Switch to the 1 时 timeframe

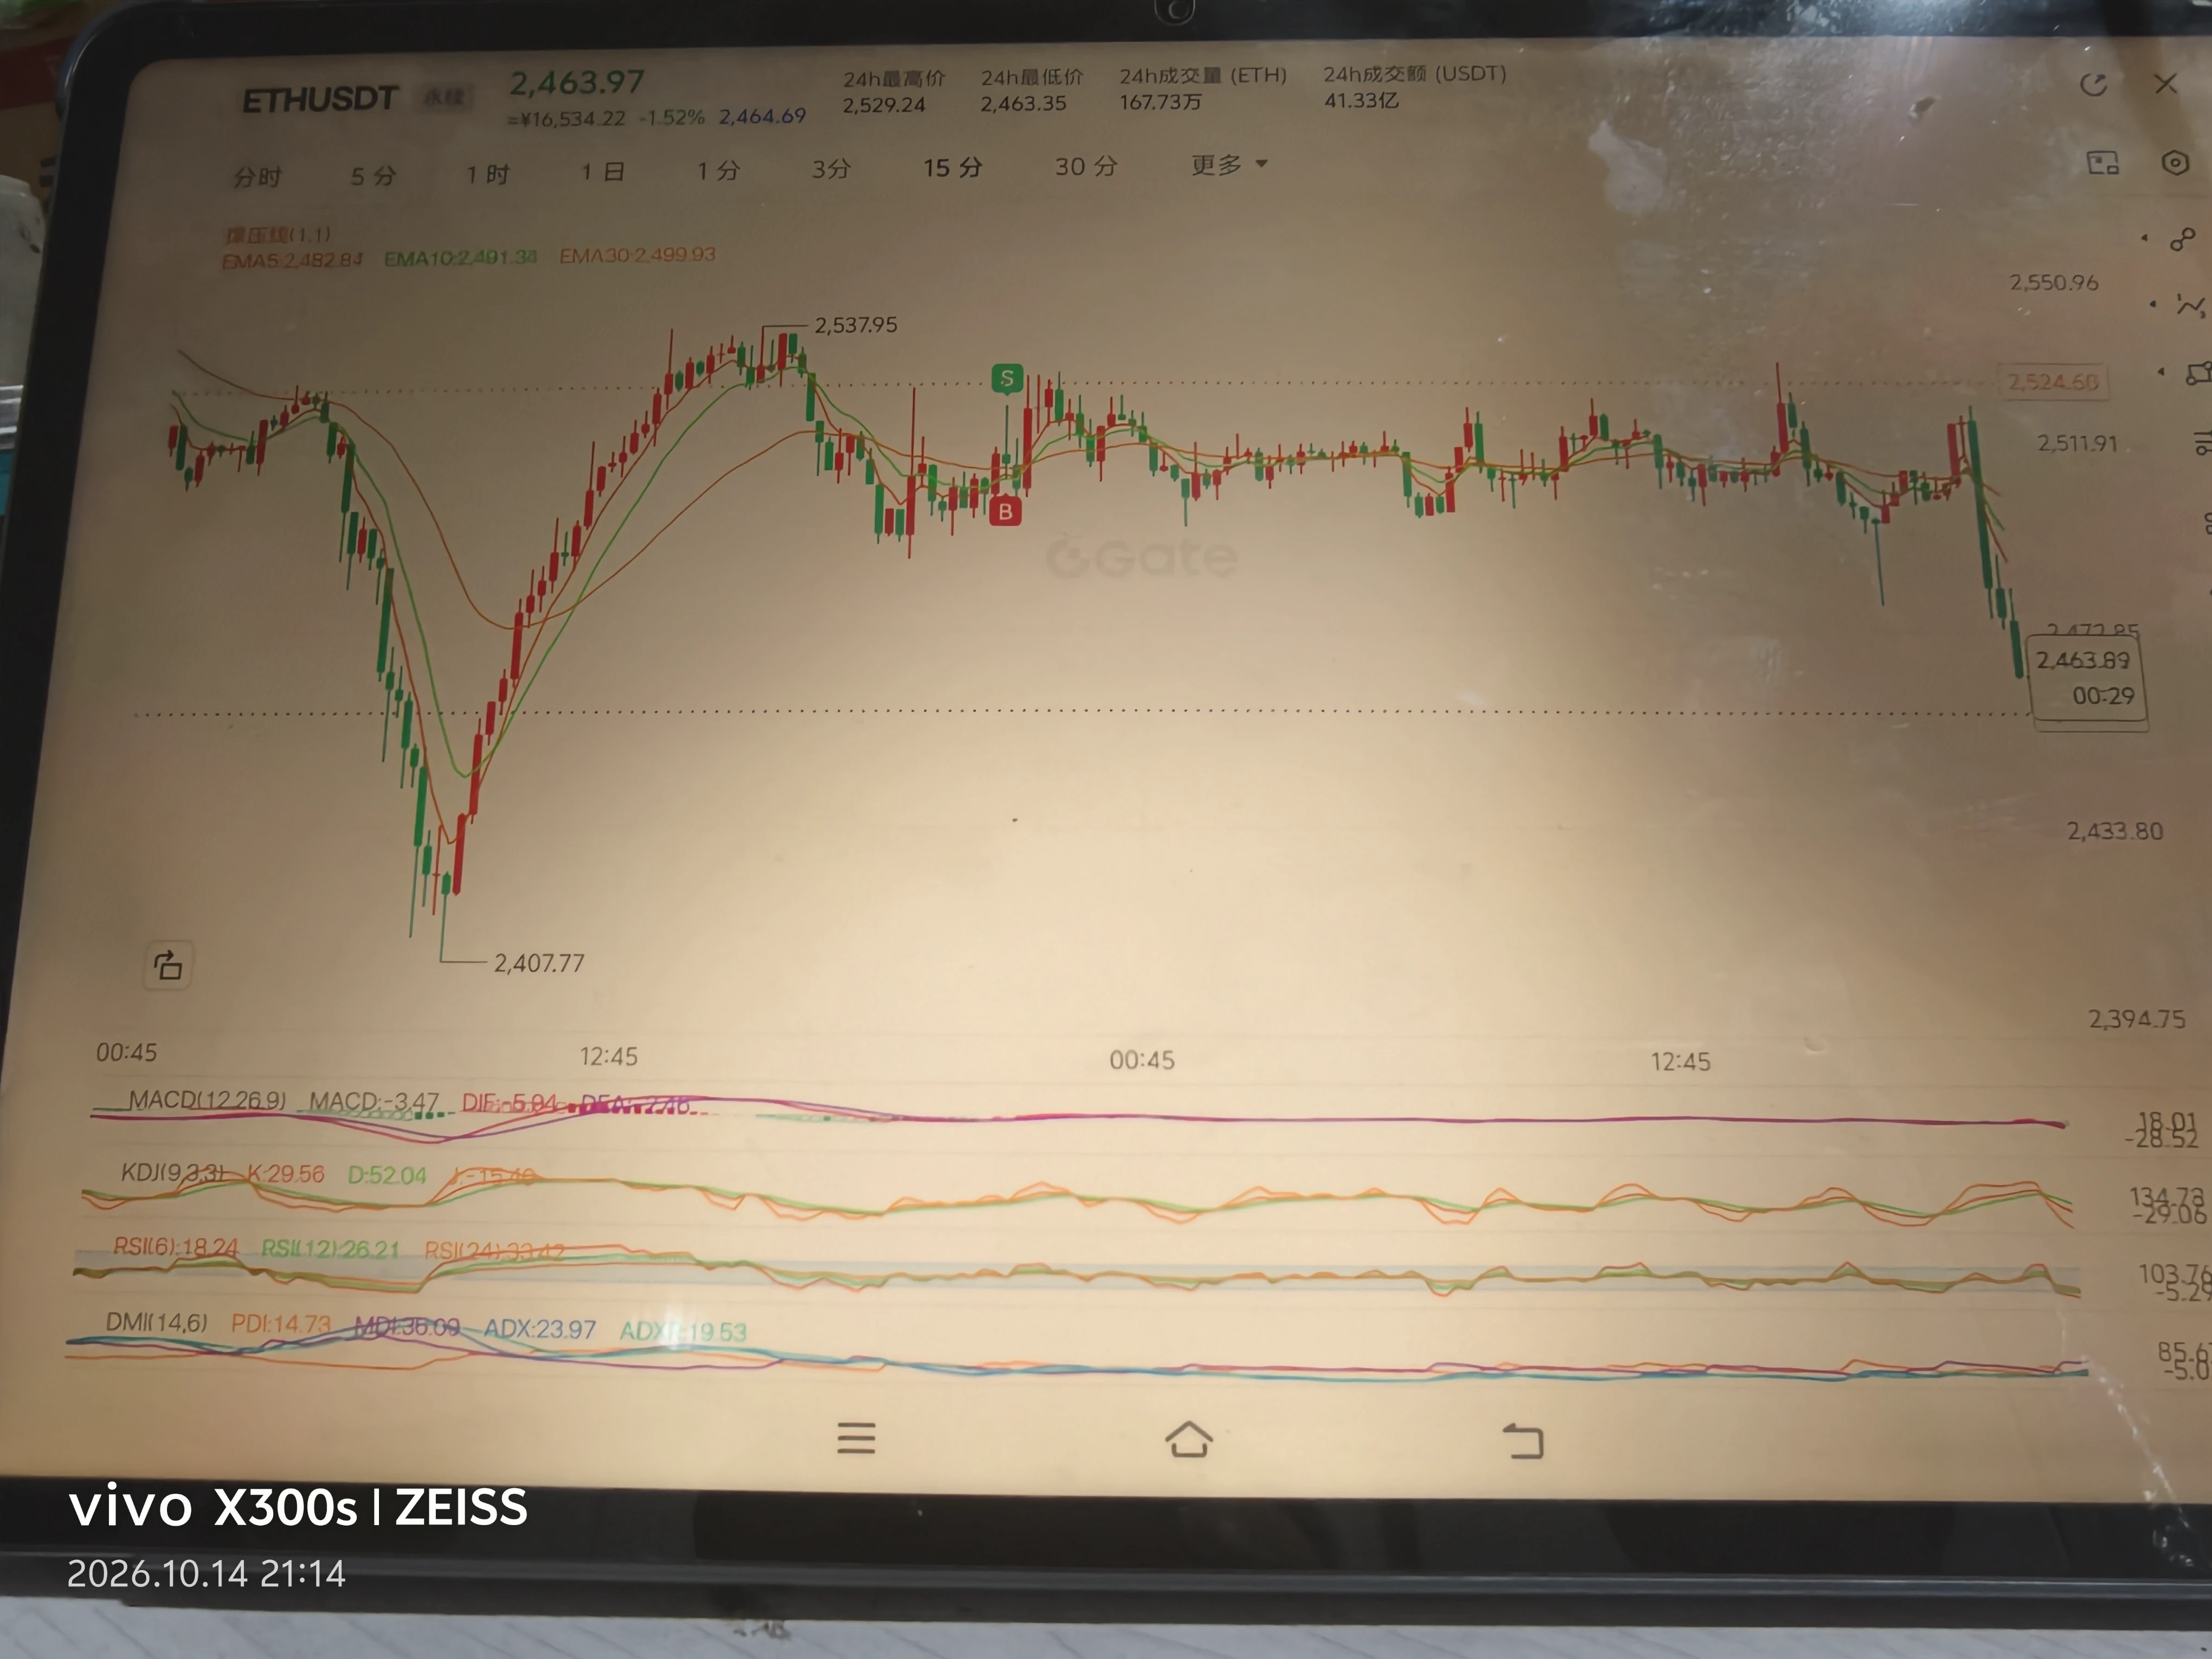tap(488, 174)
